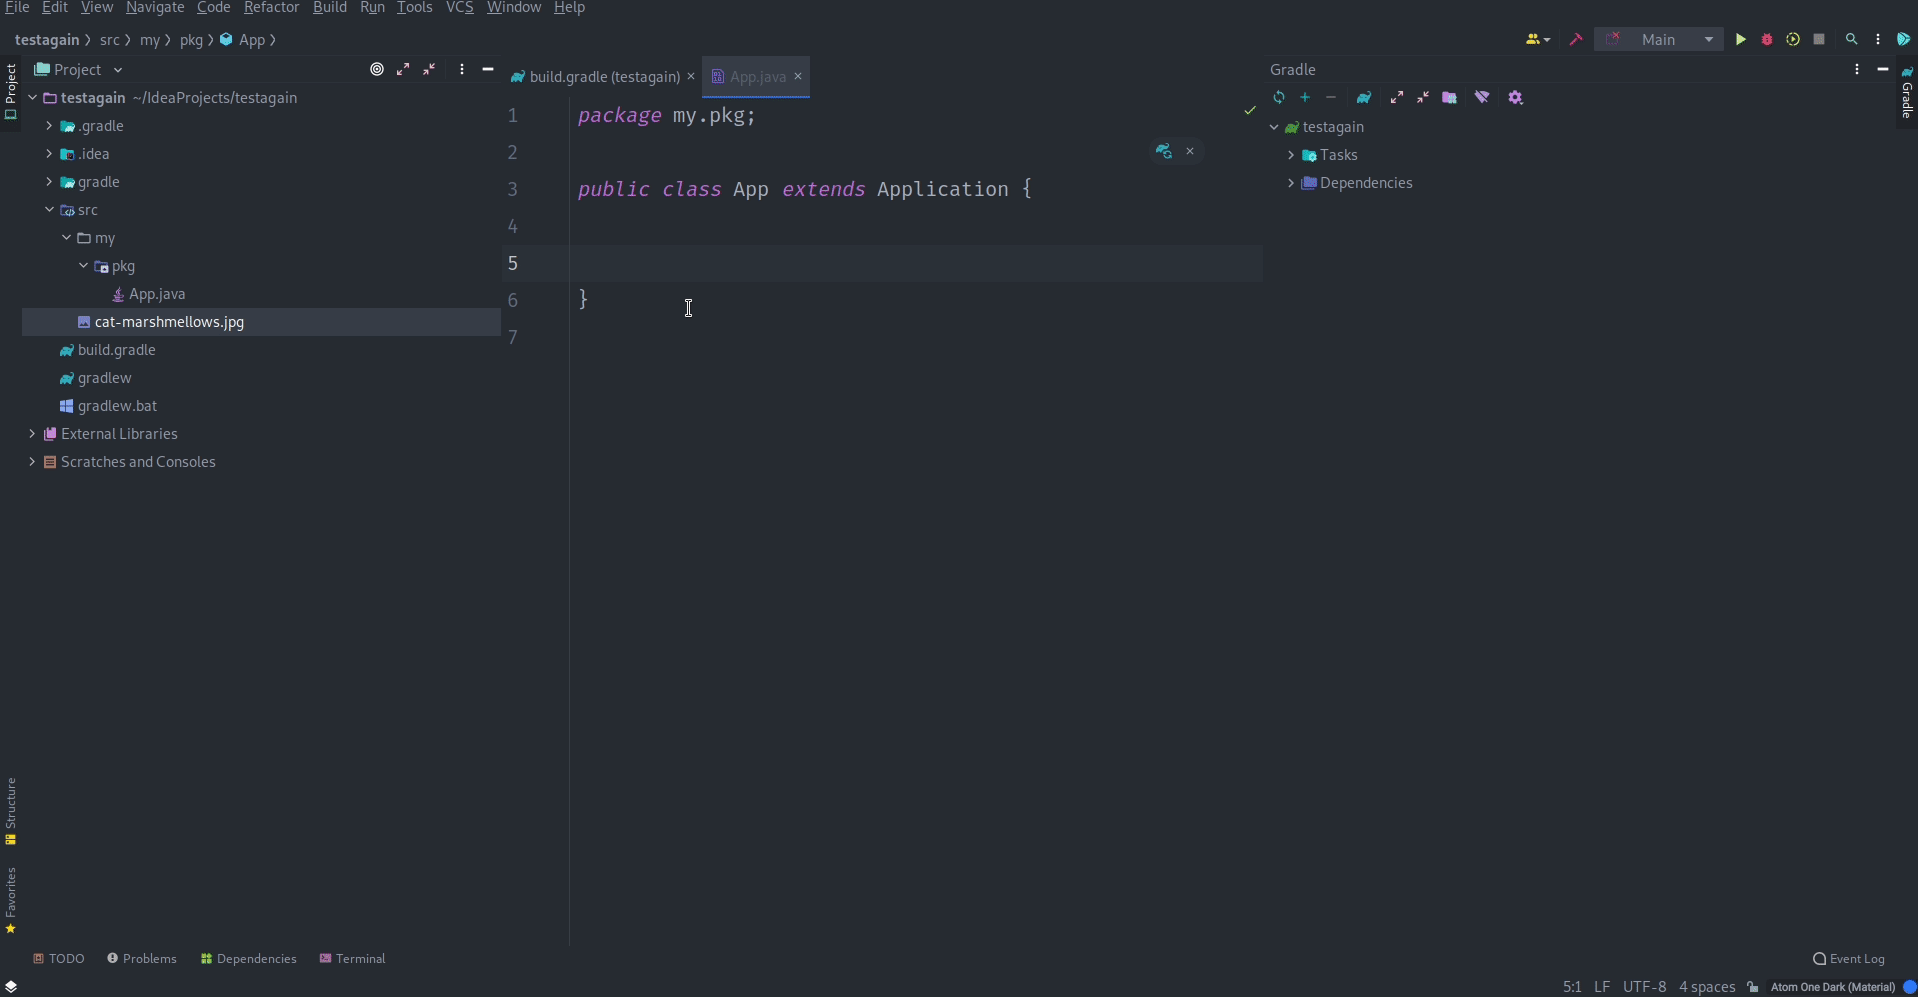Open Terminal tool window
The image size is (1918, 997).
point(352,958)
